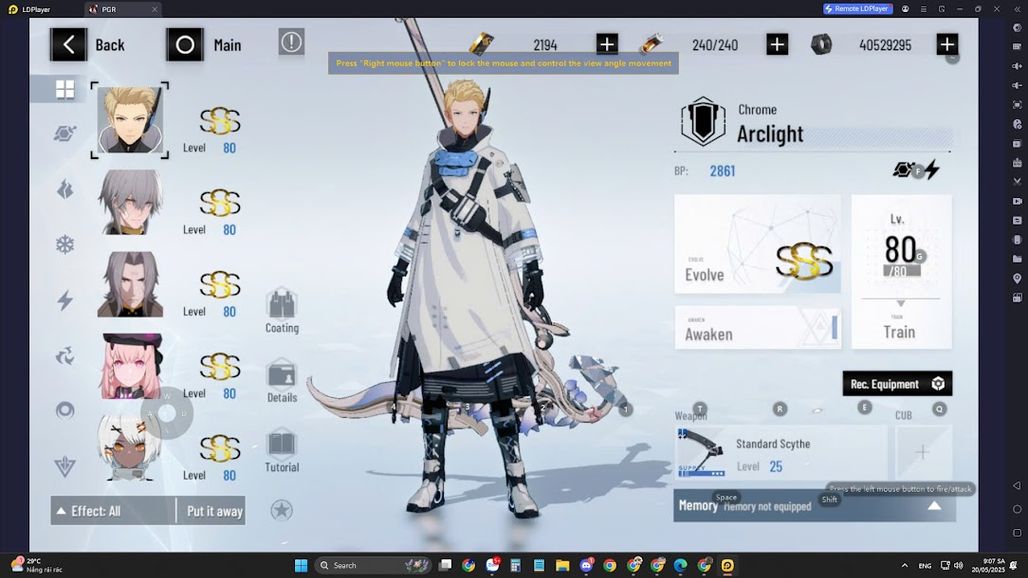
Task: Open the Awaken panel
Action: pyautogui.click(x=757, y=328)
